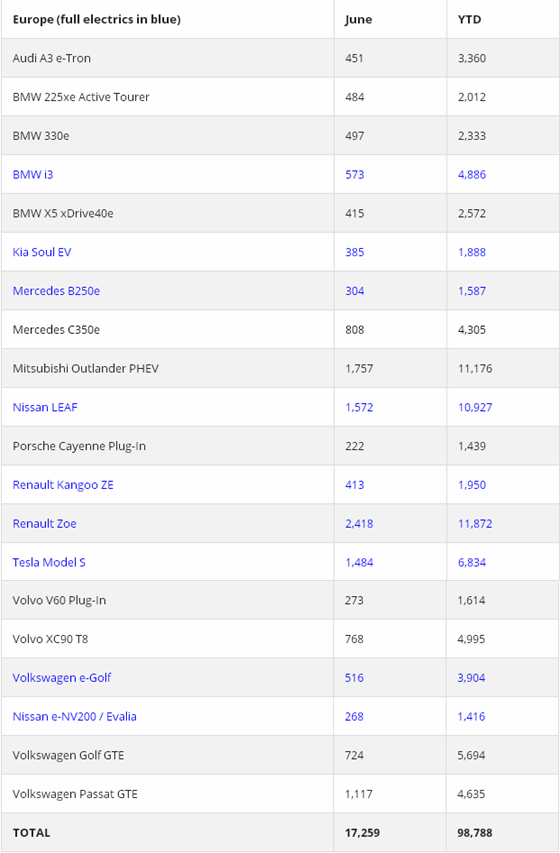Select Mitsubishi Outlander PHEV YTD value 11,176

click(475, 368)
